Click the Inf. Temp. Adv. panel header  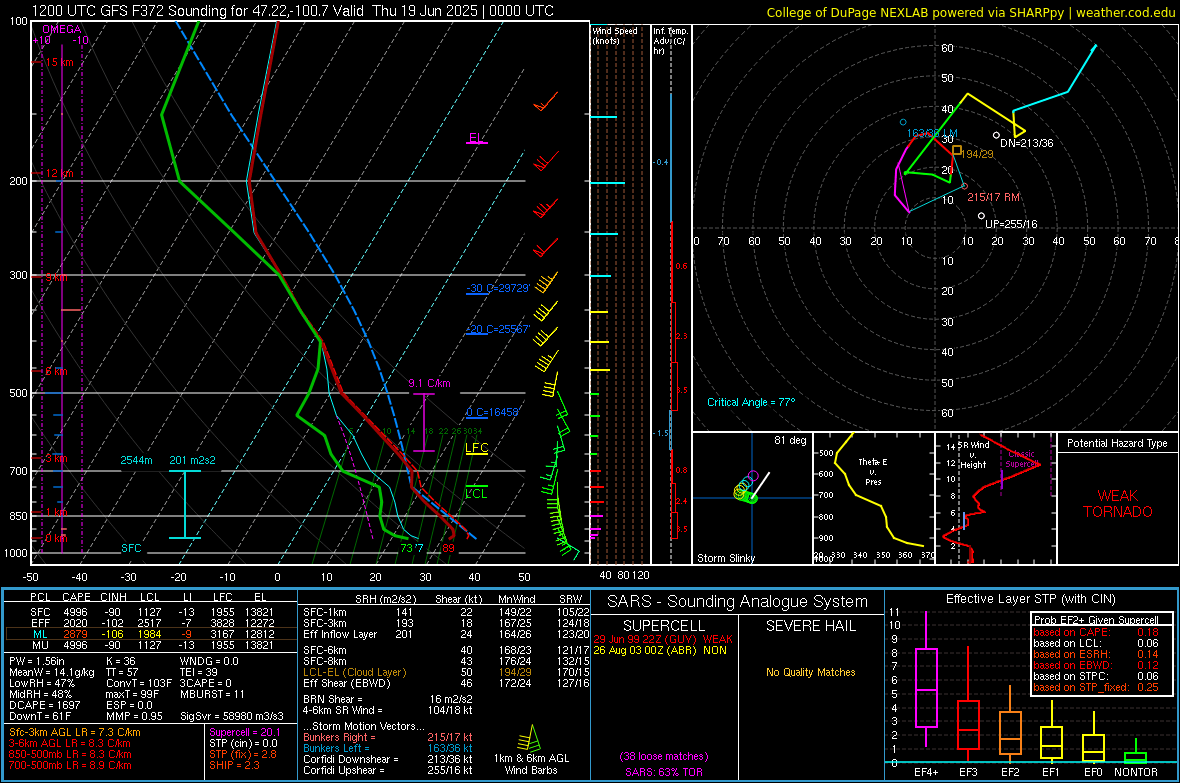point(670,41)
